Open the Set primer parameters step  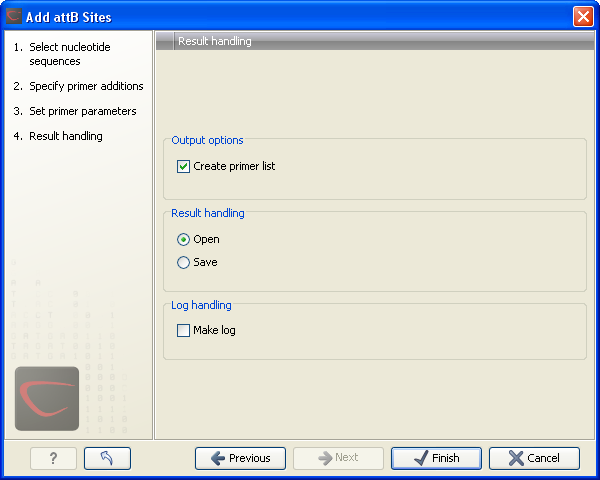point(82,111)
